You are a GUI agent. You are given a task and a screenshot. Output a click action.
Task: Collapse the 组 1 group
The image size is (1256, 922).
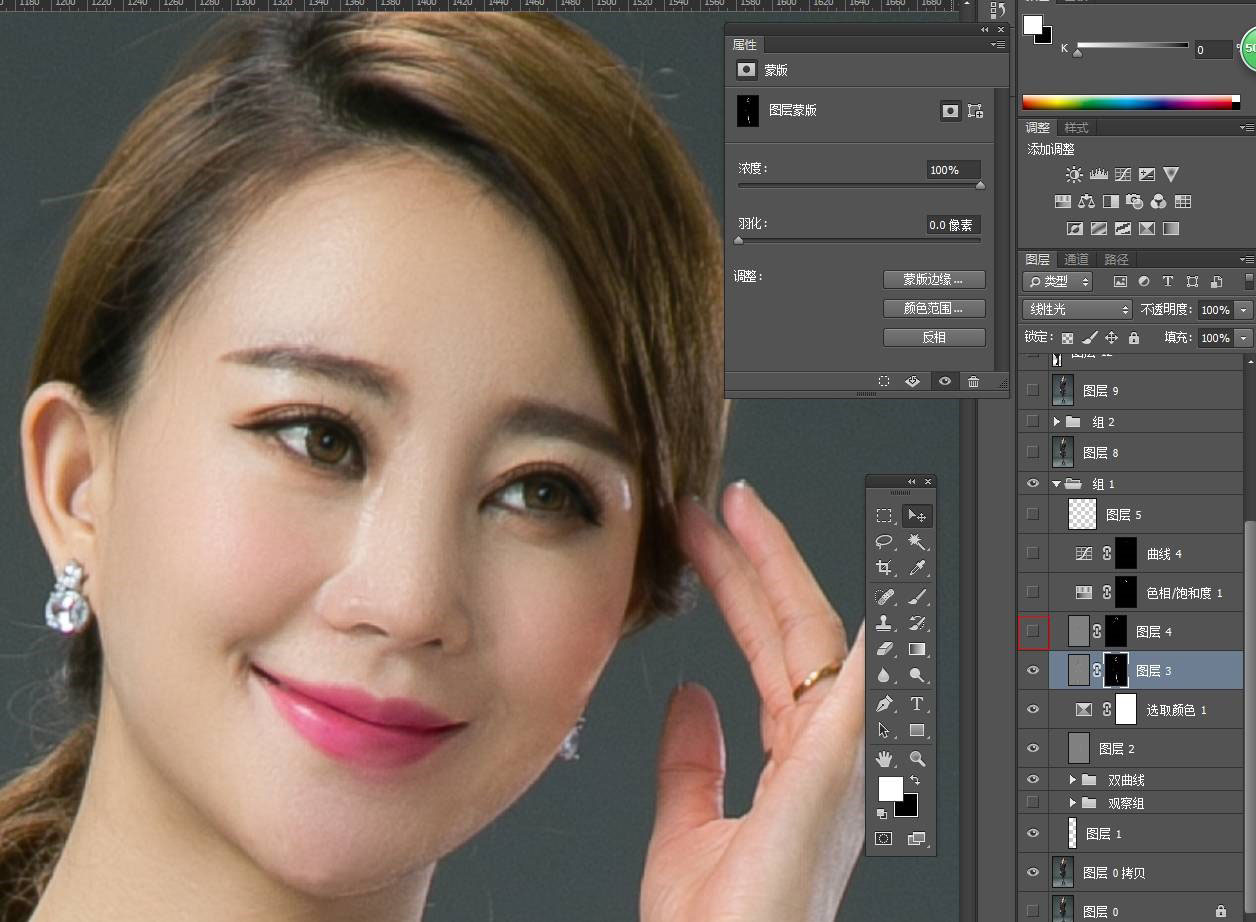coord(1057,484)
